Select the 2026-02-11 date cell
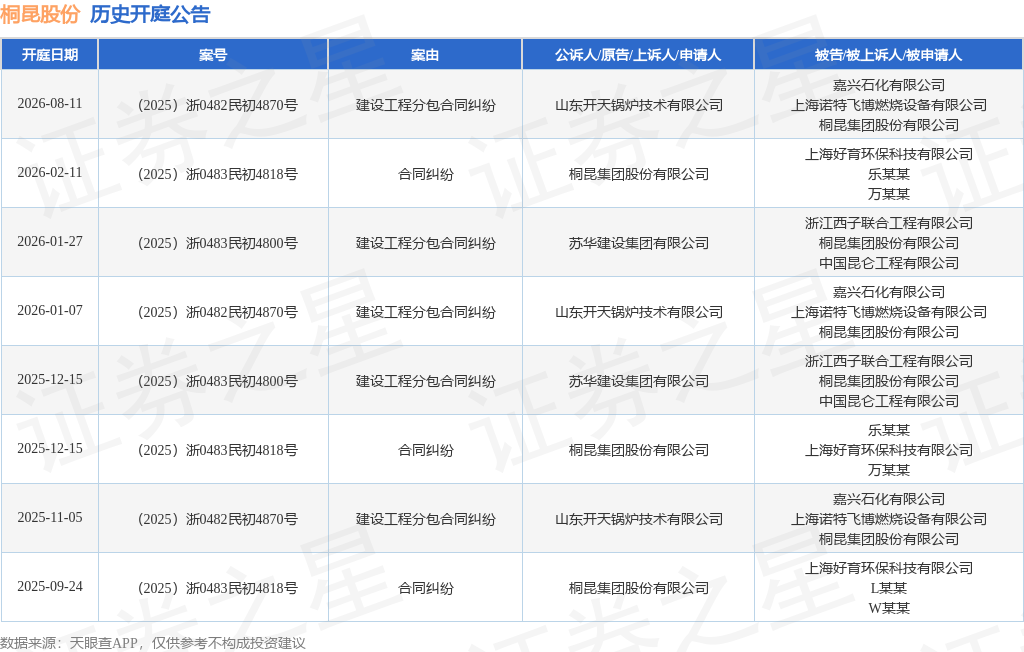This screenshot has height=652, width=1024. click(x=50, y=172)
